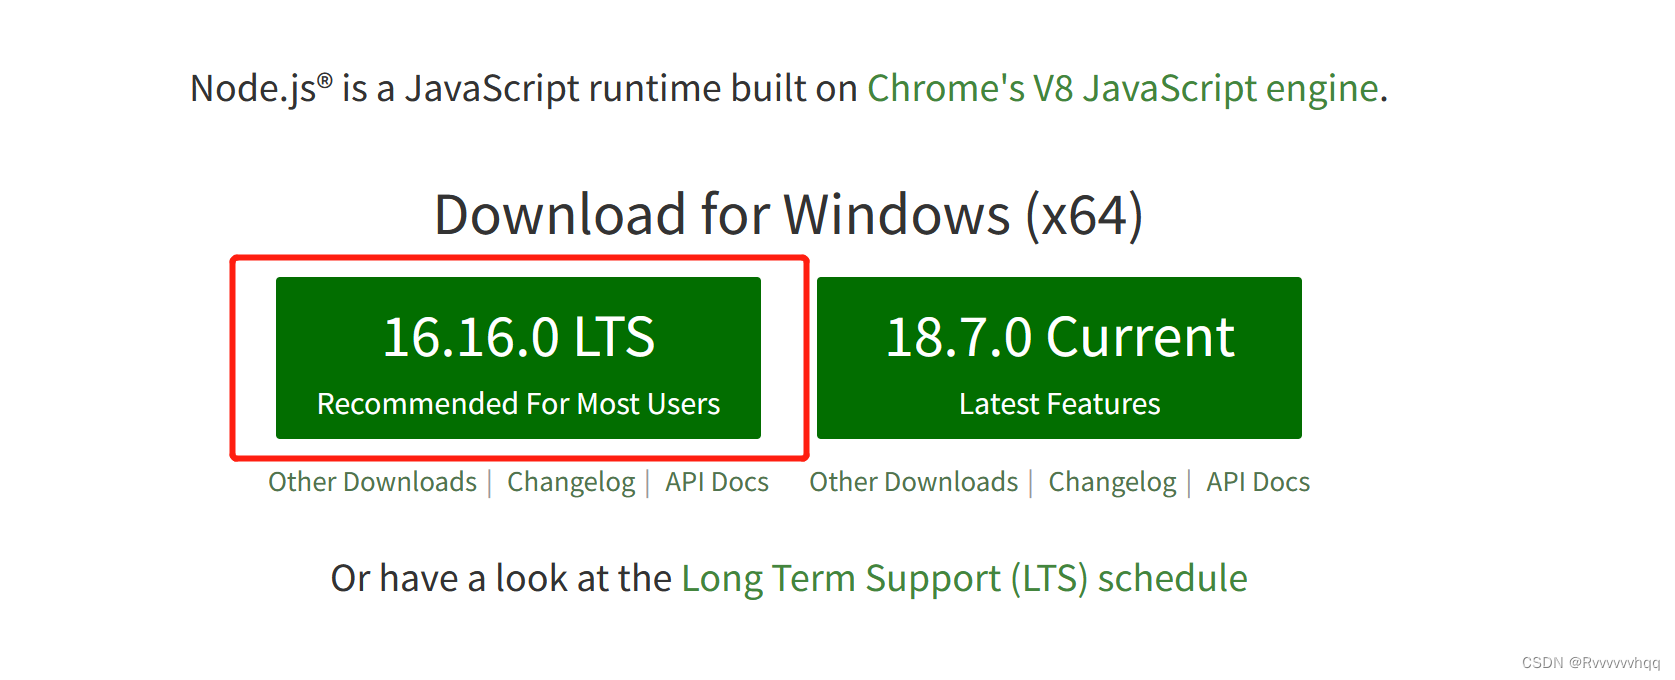Click the separator between Changelog and API Docs

click(x=649, y=481)
